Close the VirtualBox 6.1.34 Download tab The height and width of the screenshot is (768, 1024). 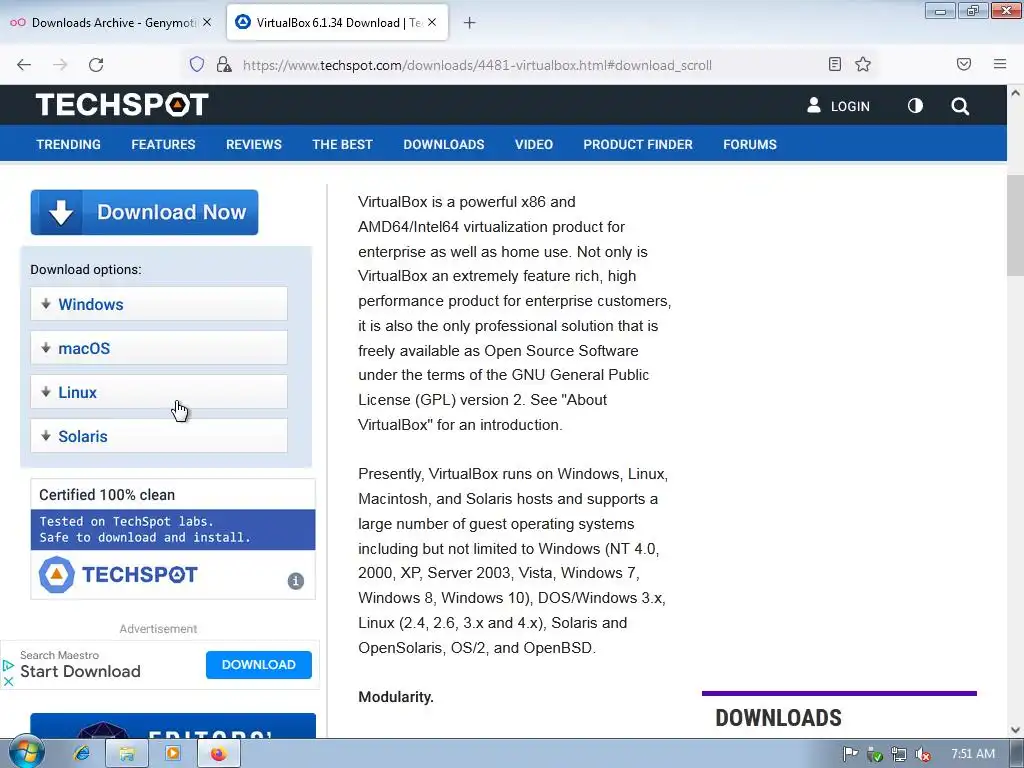pyautogui.click(x=432, y=22)
